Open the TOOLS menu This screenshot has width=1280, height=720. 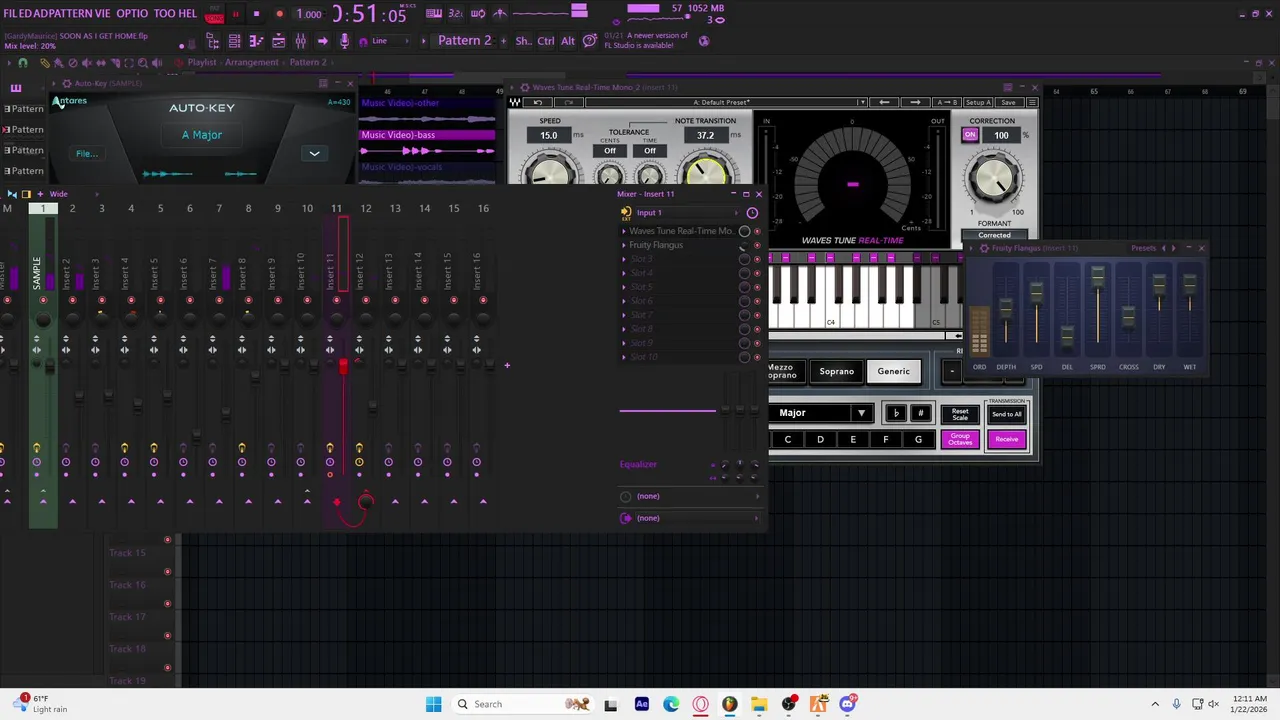pyautogui.click(x=165, y=14)
